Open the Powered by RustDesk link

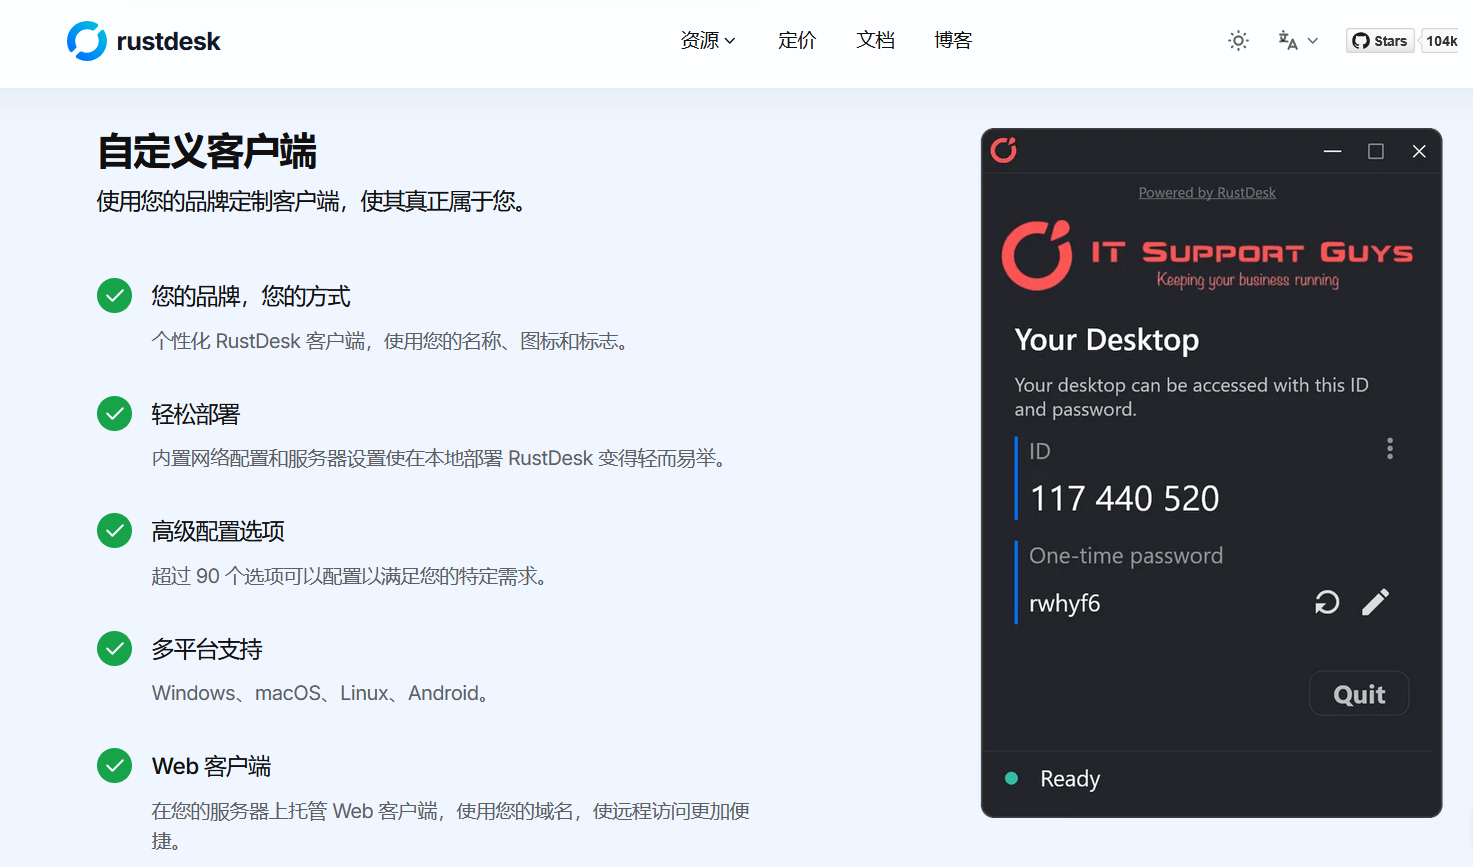(x=1207, y=193)
